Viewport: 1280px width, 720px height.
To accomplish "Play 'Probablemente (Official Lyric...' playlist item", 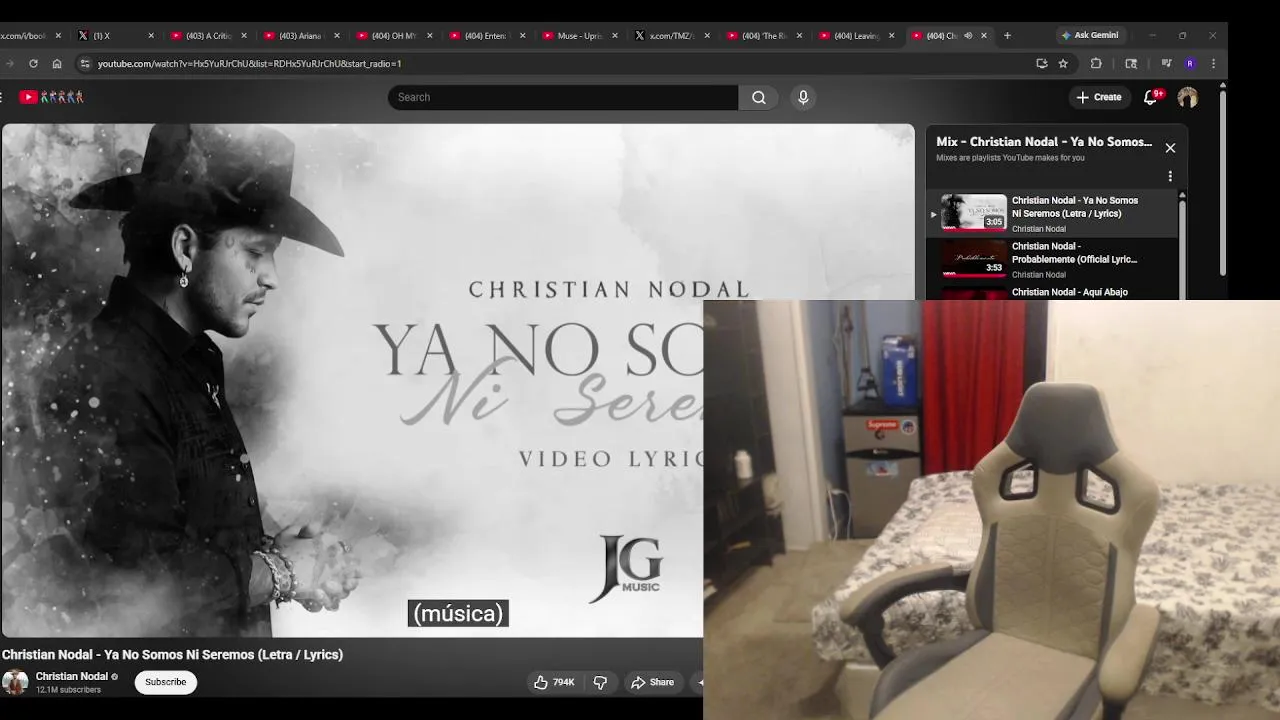I will [x=1052, y=260].
